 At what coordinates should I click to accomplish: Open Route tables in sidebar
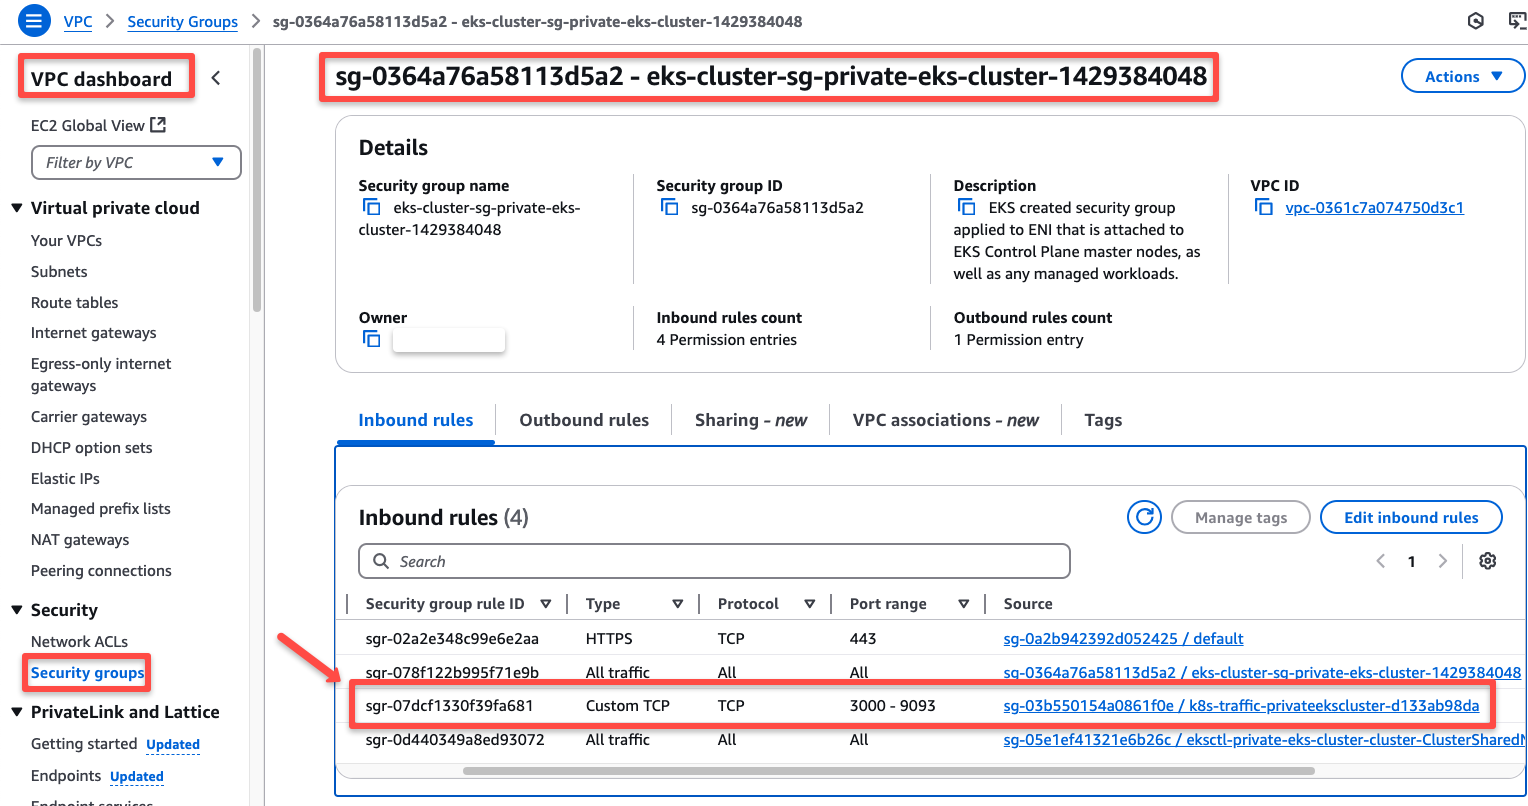[x=74, y=302]
